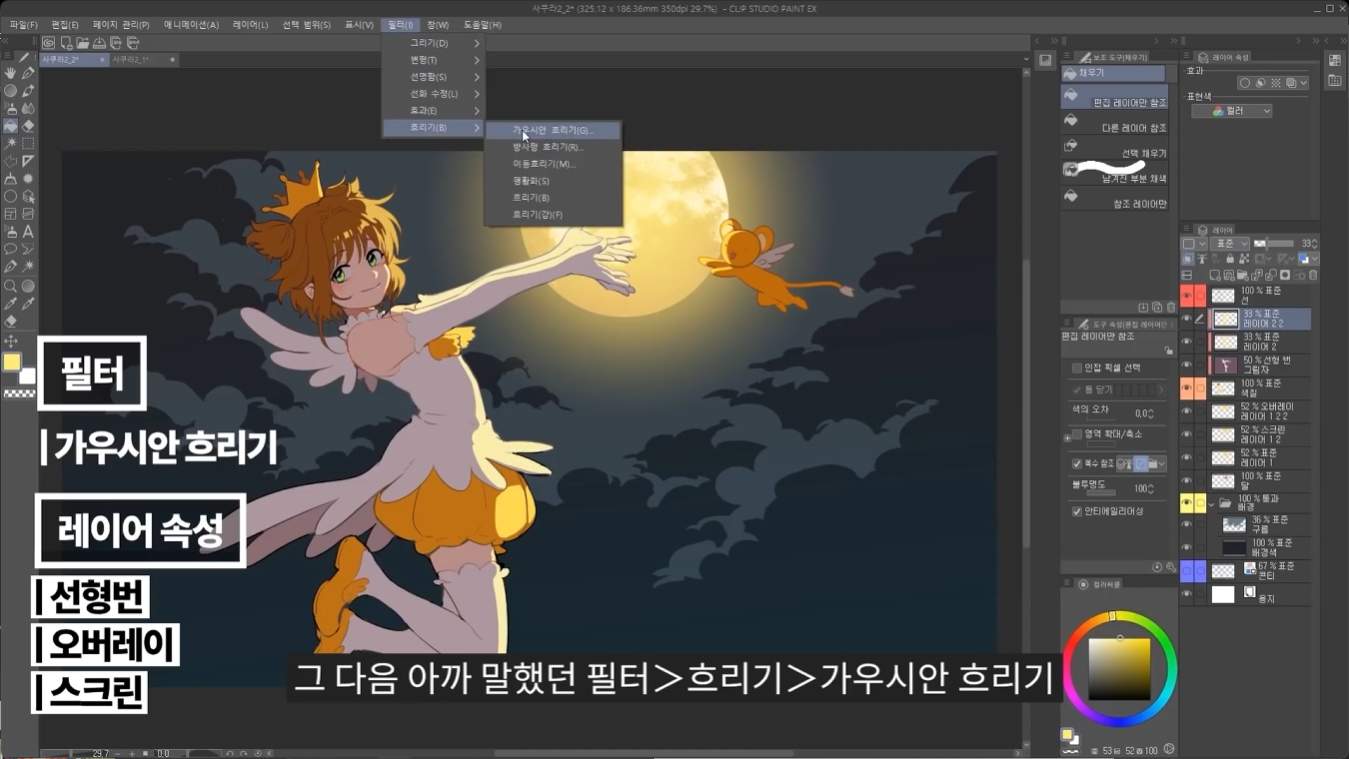Image resolution: width=1349 pixels, height=759 pixels.
Task: Select the Text tool A icon
Action: 28,232
